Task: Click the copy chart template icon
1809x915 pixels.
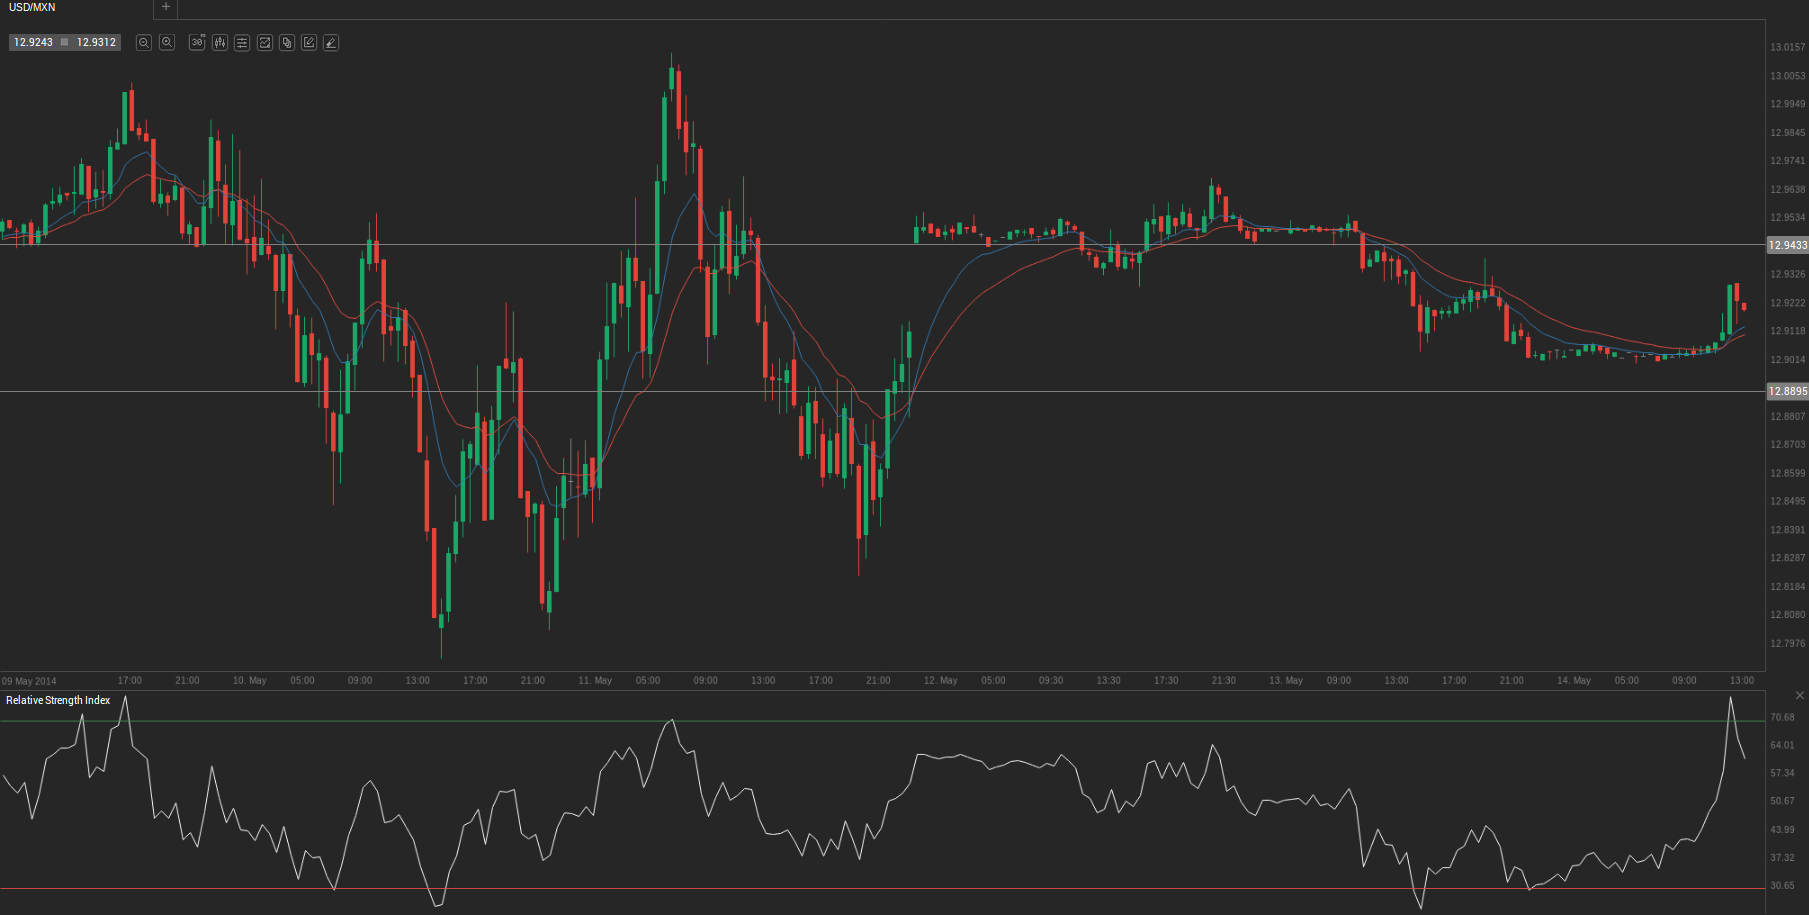Action: 287,42
